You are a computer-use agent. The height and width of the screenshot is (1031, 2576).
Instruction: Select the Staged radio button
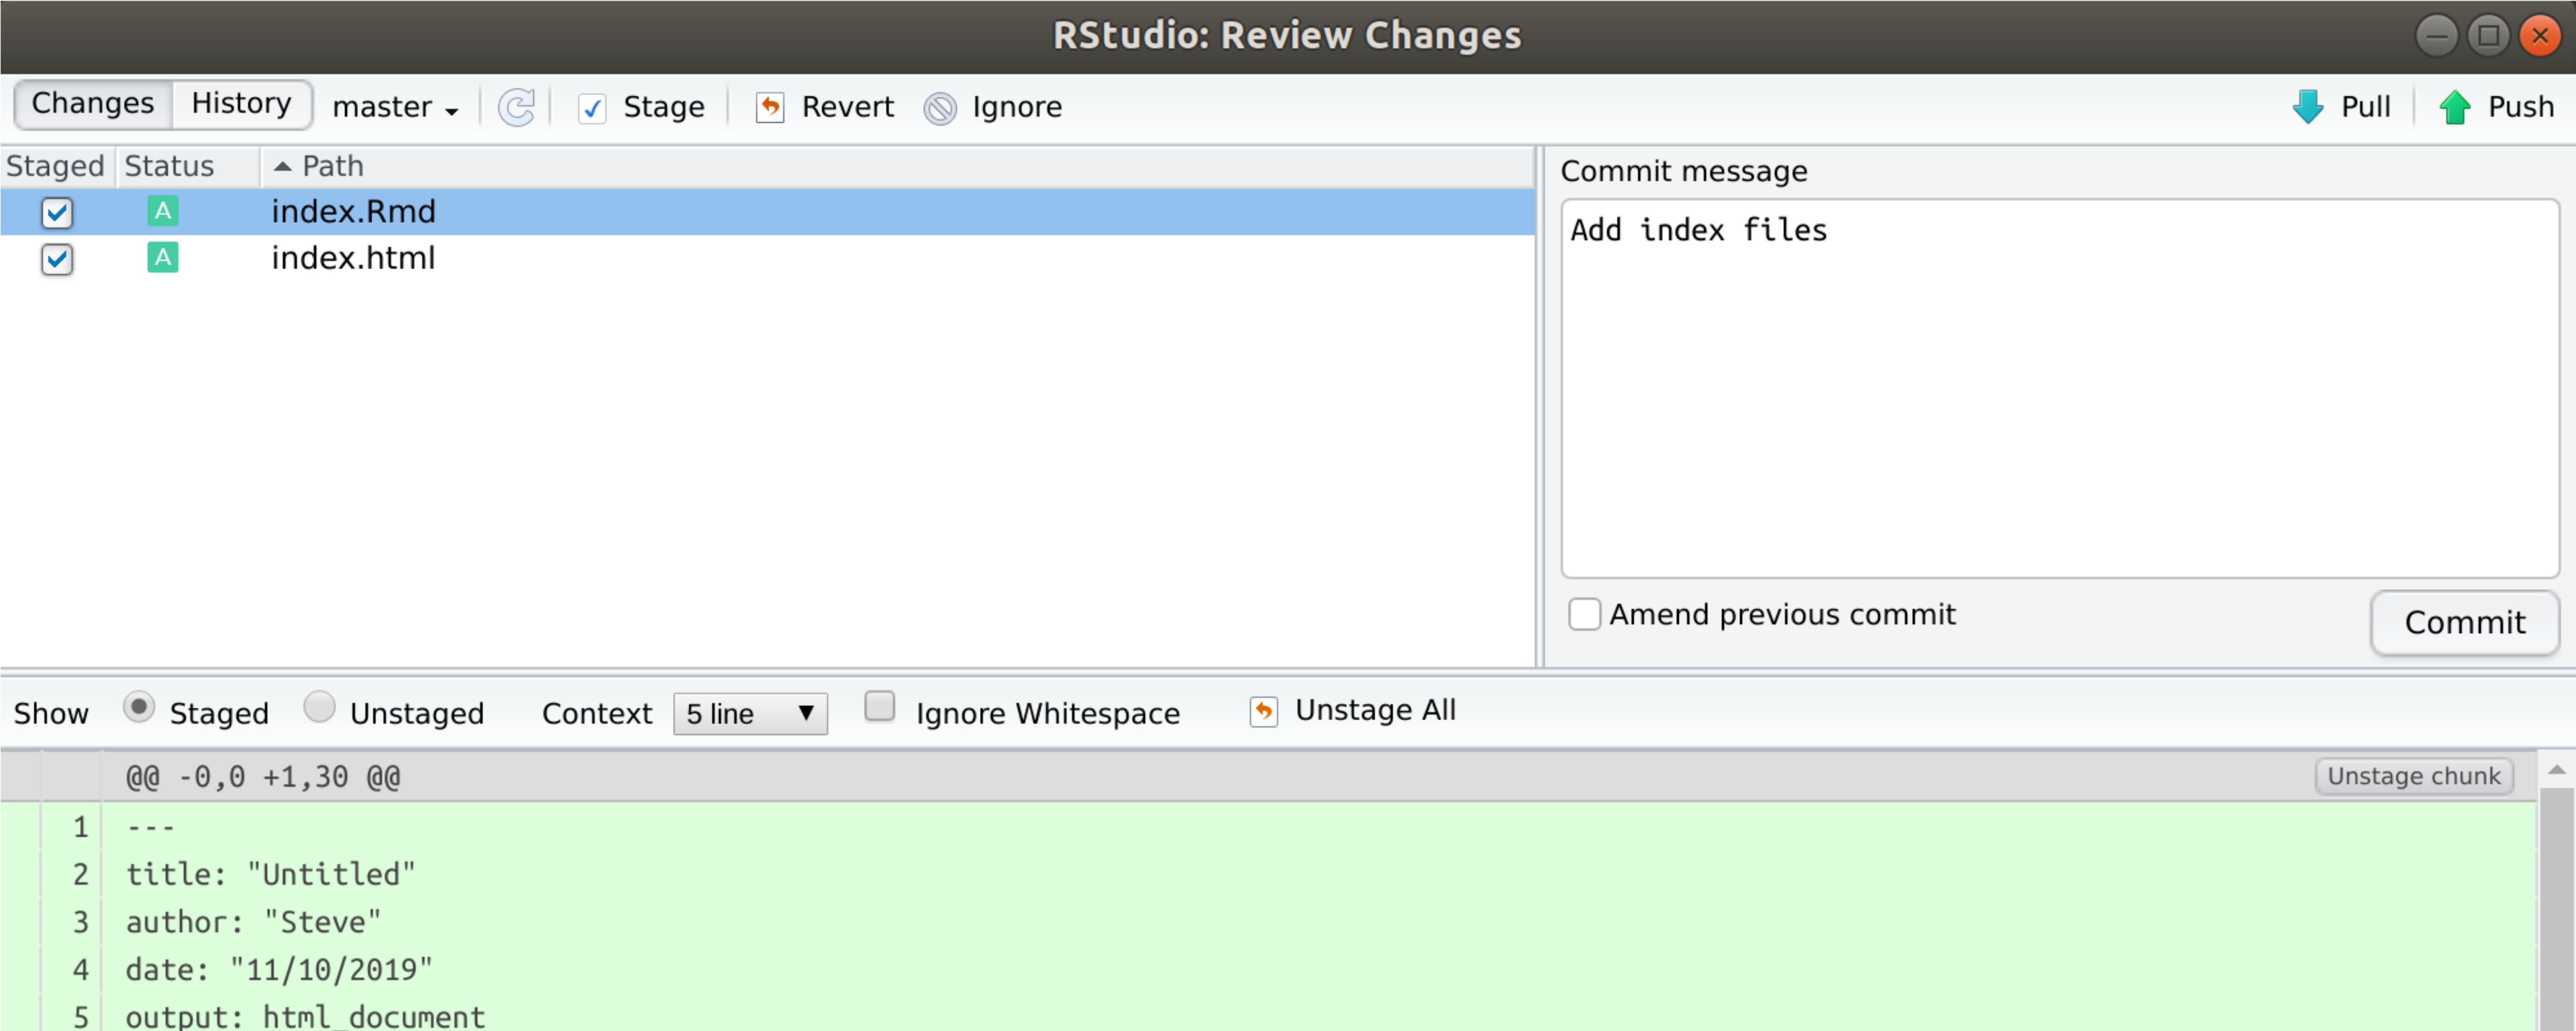(139, 707)
